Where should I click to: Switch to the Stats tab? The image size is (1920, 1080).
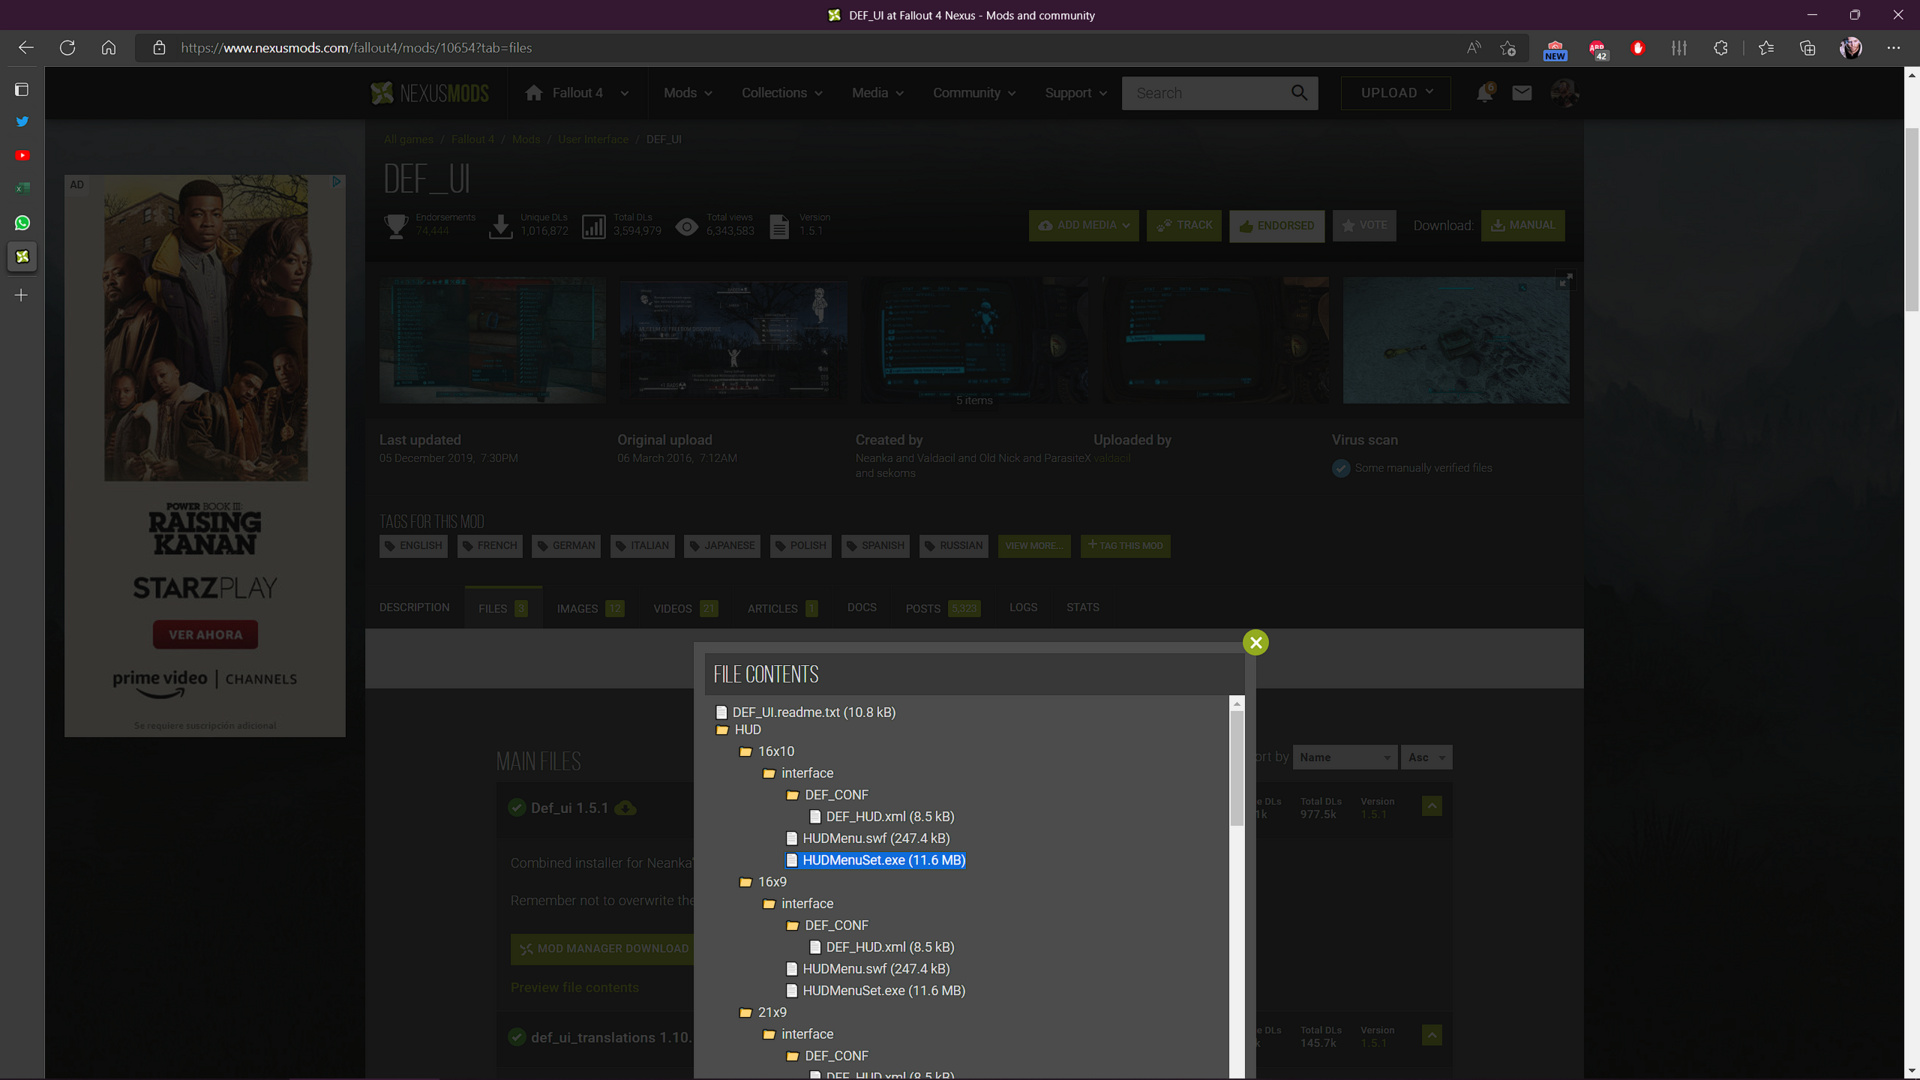[1082, 608]
